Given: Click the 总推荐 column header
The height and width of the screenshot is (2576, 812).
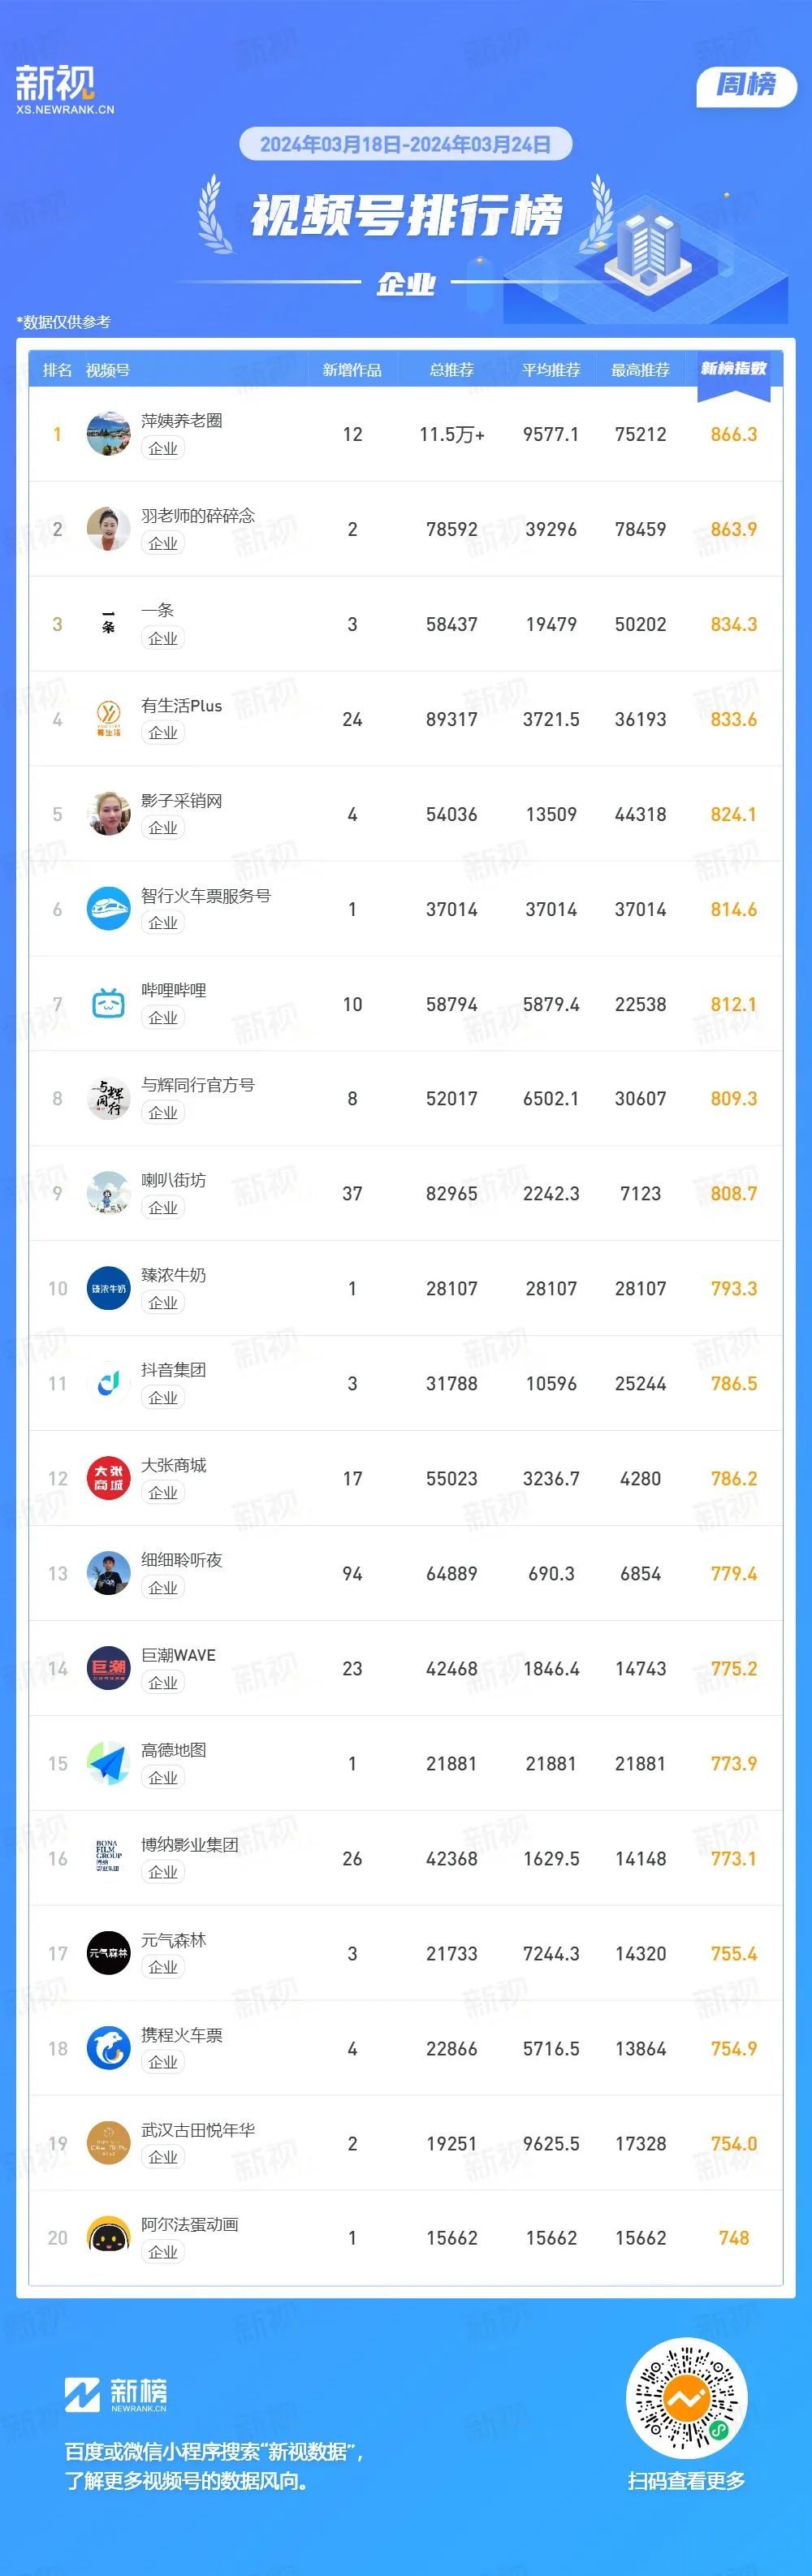Looking at the screenshot, I should pyautogui.click(x=452, y=370).
